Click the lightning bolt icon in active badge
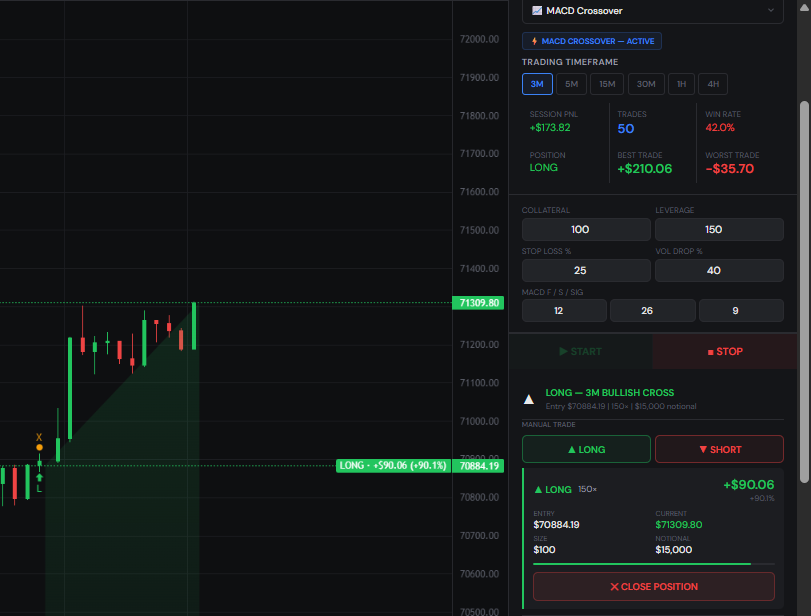The width and height of the screenshot is (811, 616). coord(534,41)
